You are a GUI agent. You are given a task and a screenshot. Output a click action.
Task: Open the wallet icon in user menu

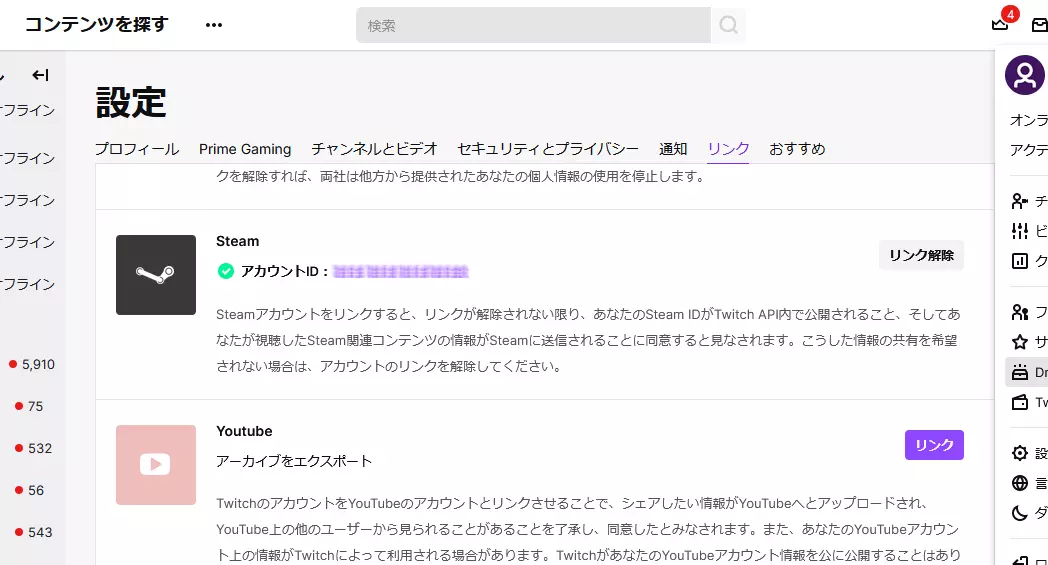[1019, 403]
